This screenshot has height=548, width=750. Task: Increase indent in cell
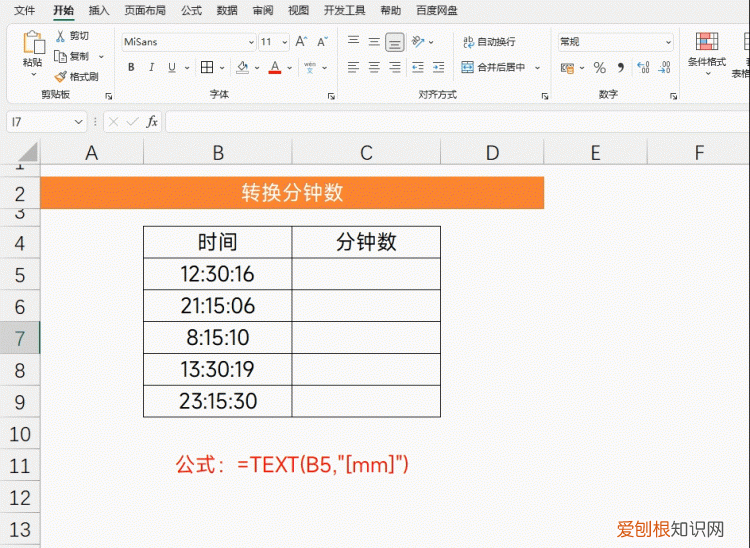click(x=438, y=67)
